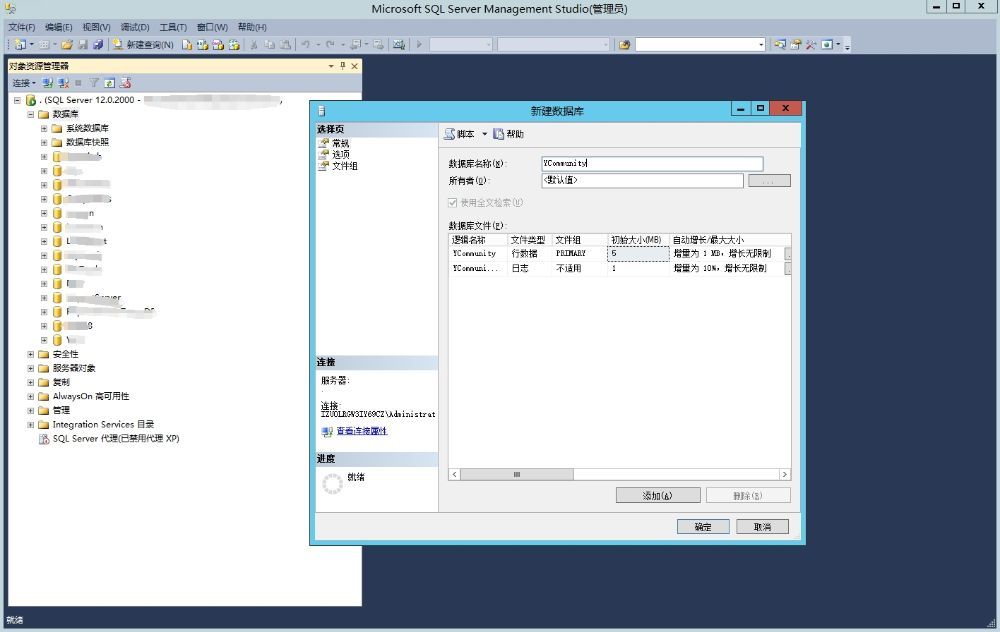This screenshot has height=632, width=1000.
Task: Open the Properties Window toolbar icon
Action: (795, 45)
